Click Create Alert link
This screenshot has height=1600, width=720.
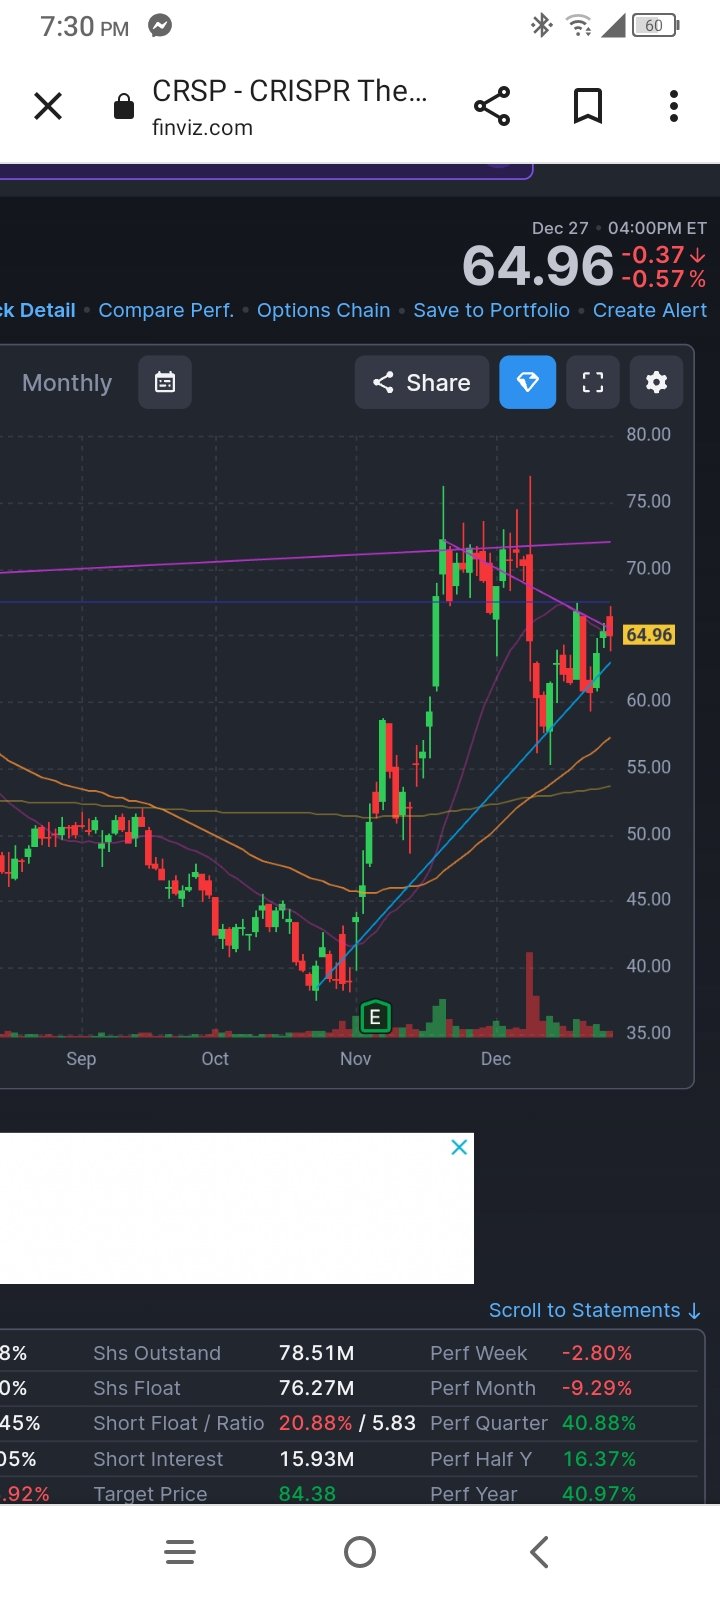(x=650, y=310)
